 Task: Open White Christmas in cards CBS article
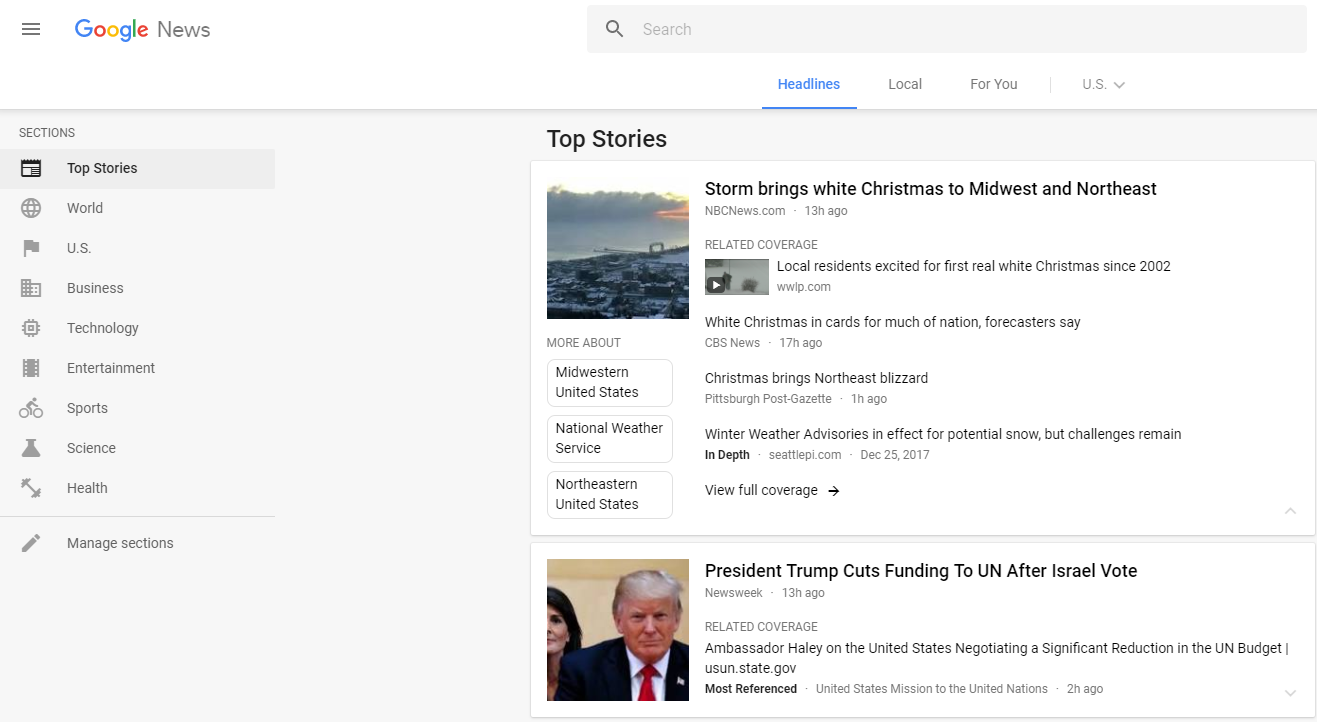tap(893, 322)
